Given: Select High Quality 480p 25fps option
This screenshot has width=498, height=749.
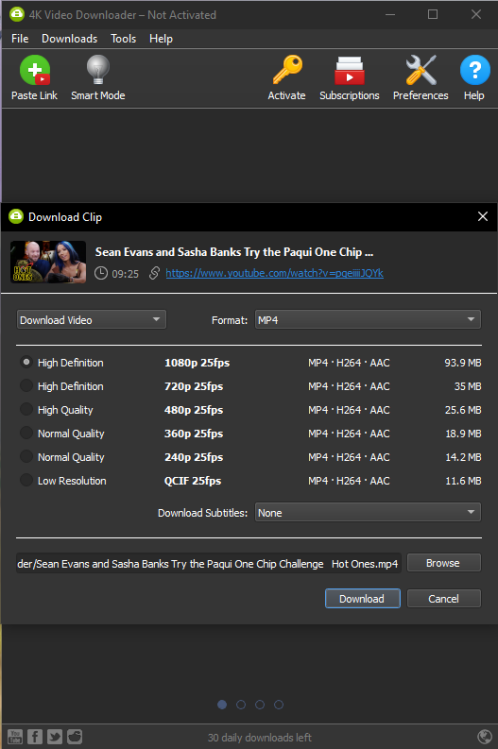Looking at the screenshot, I should pos(26,409).
